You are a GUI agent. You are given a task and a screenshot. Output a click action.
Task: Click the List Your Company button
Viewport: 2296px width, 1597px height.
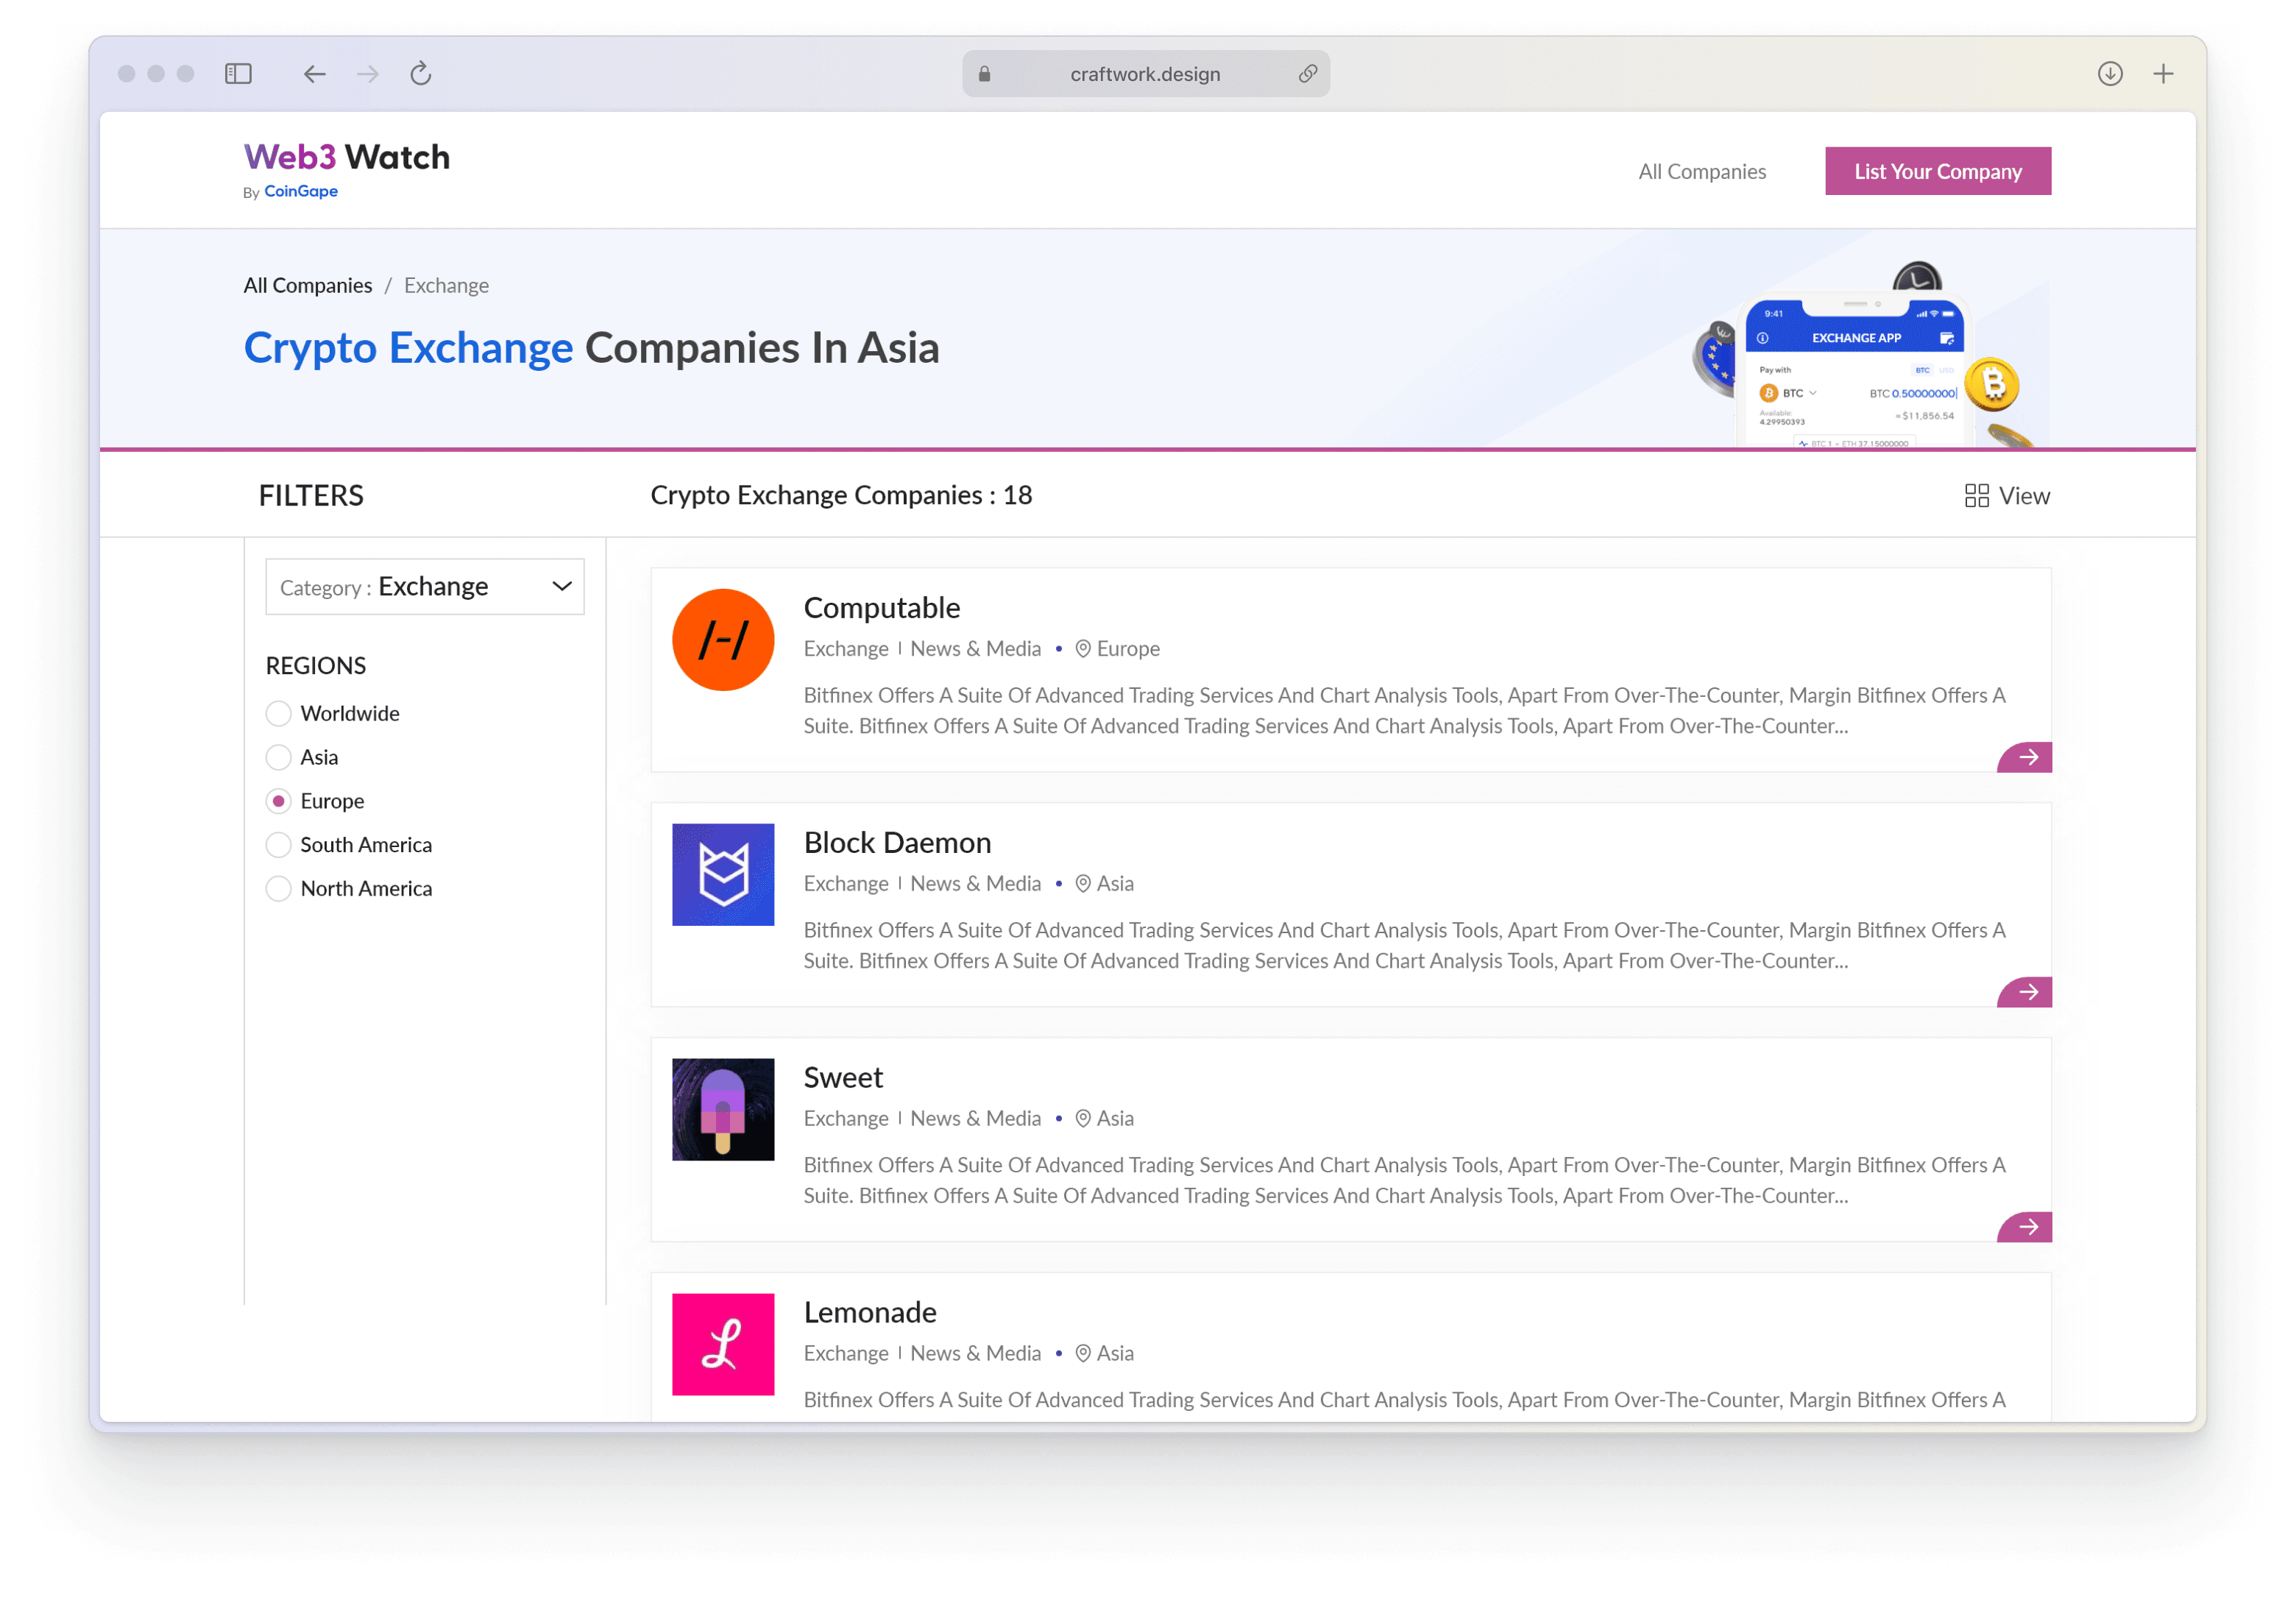point(1937,172)
